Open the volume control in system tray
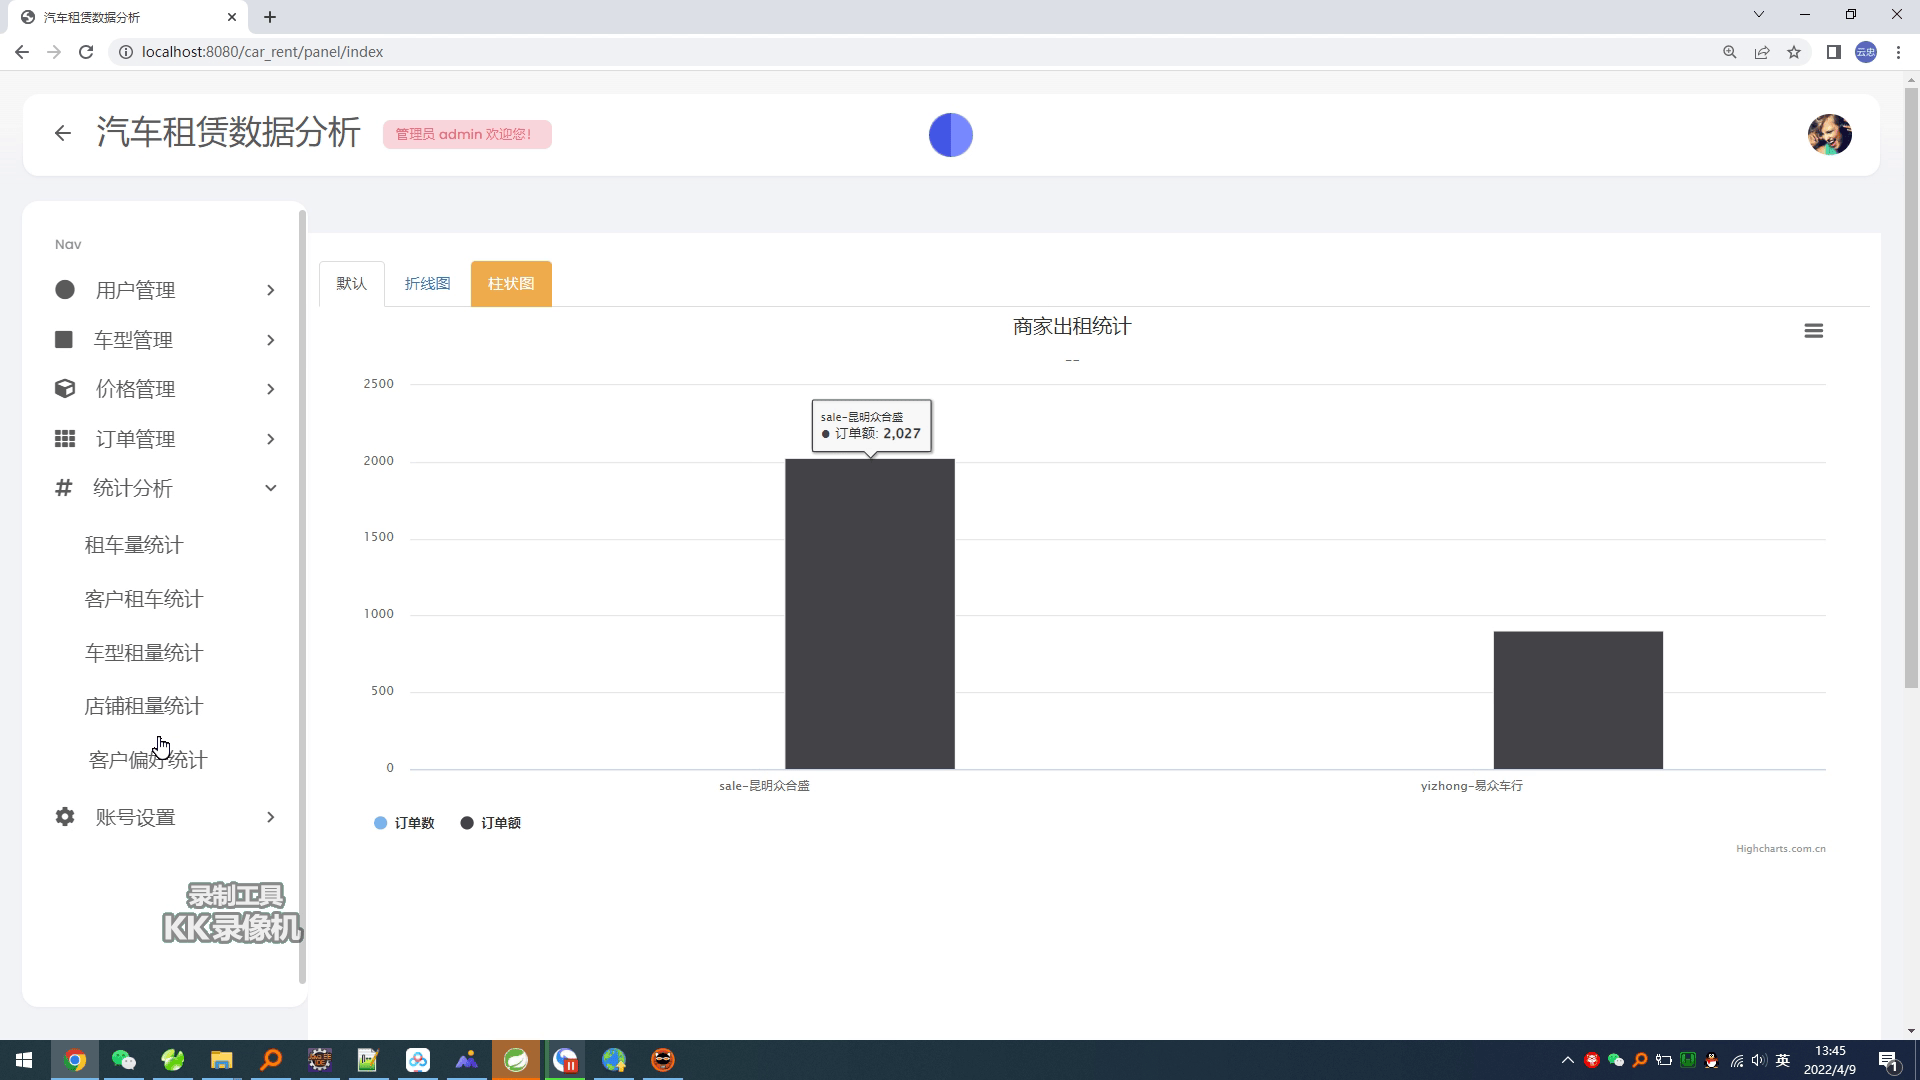This screenshot has height=1080, width=1920. click(1759, 1060)
